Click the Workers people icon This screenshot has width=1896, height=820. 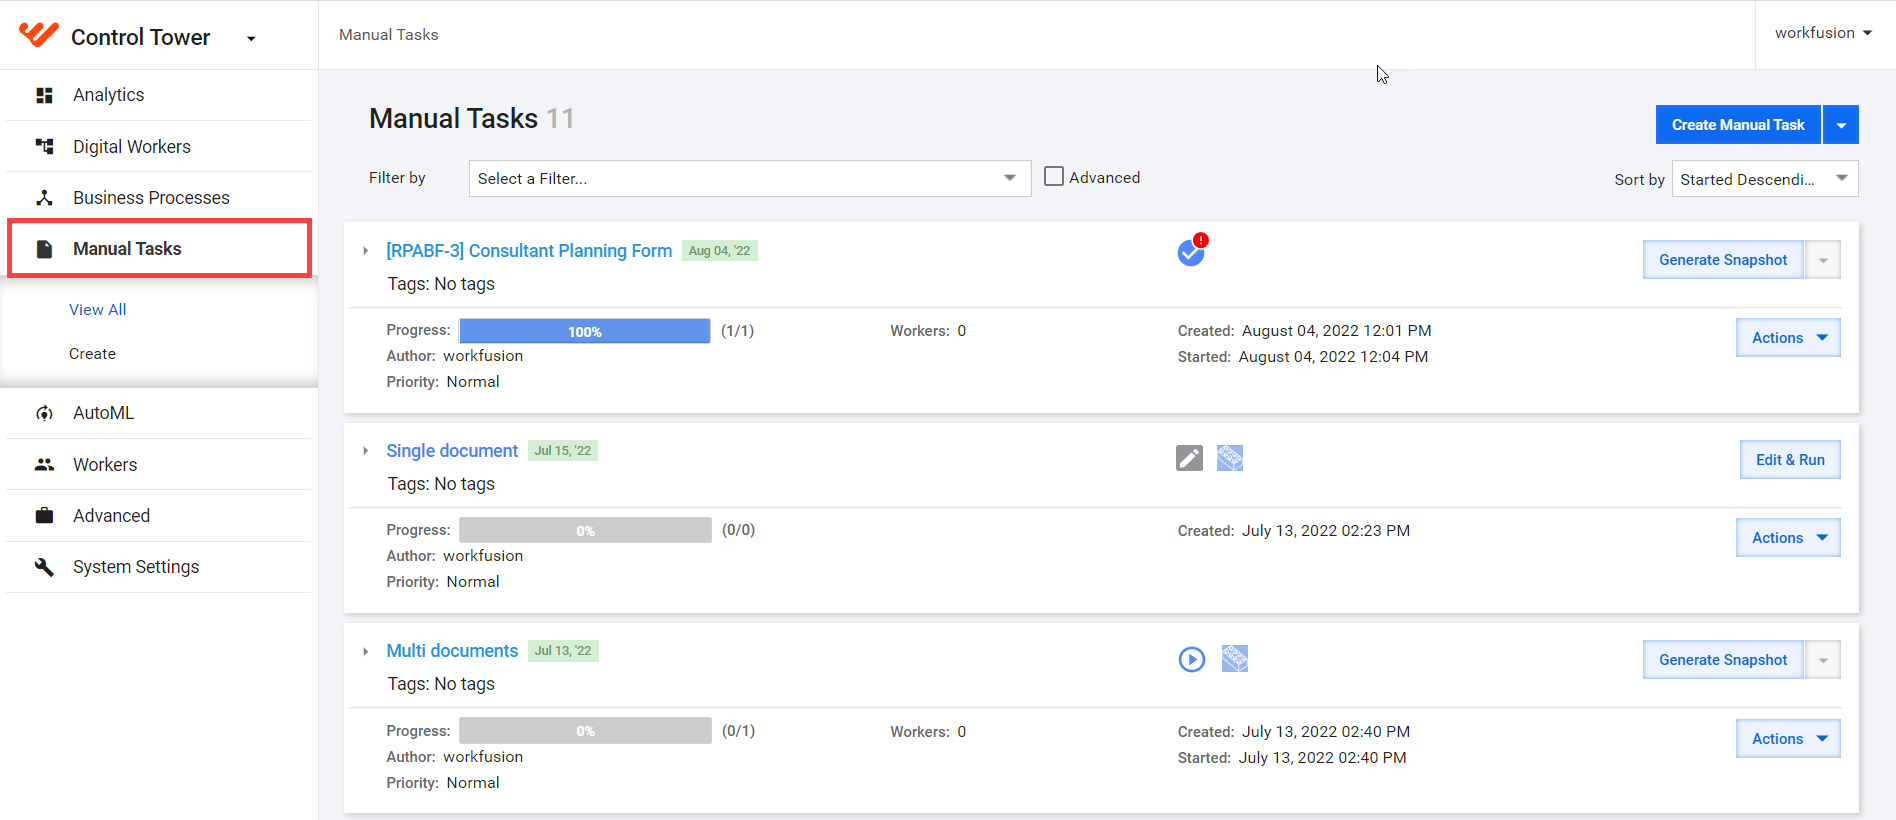[44, 465]
